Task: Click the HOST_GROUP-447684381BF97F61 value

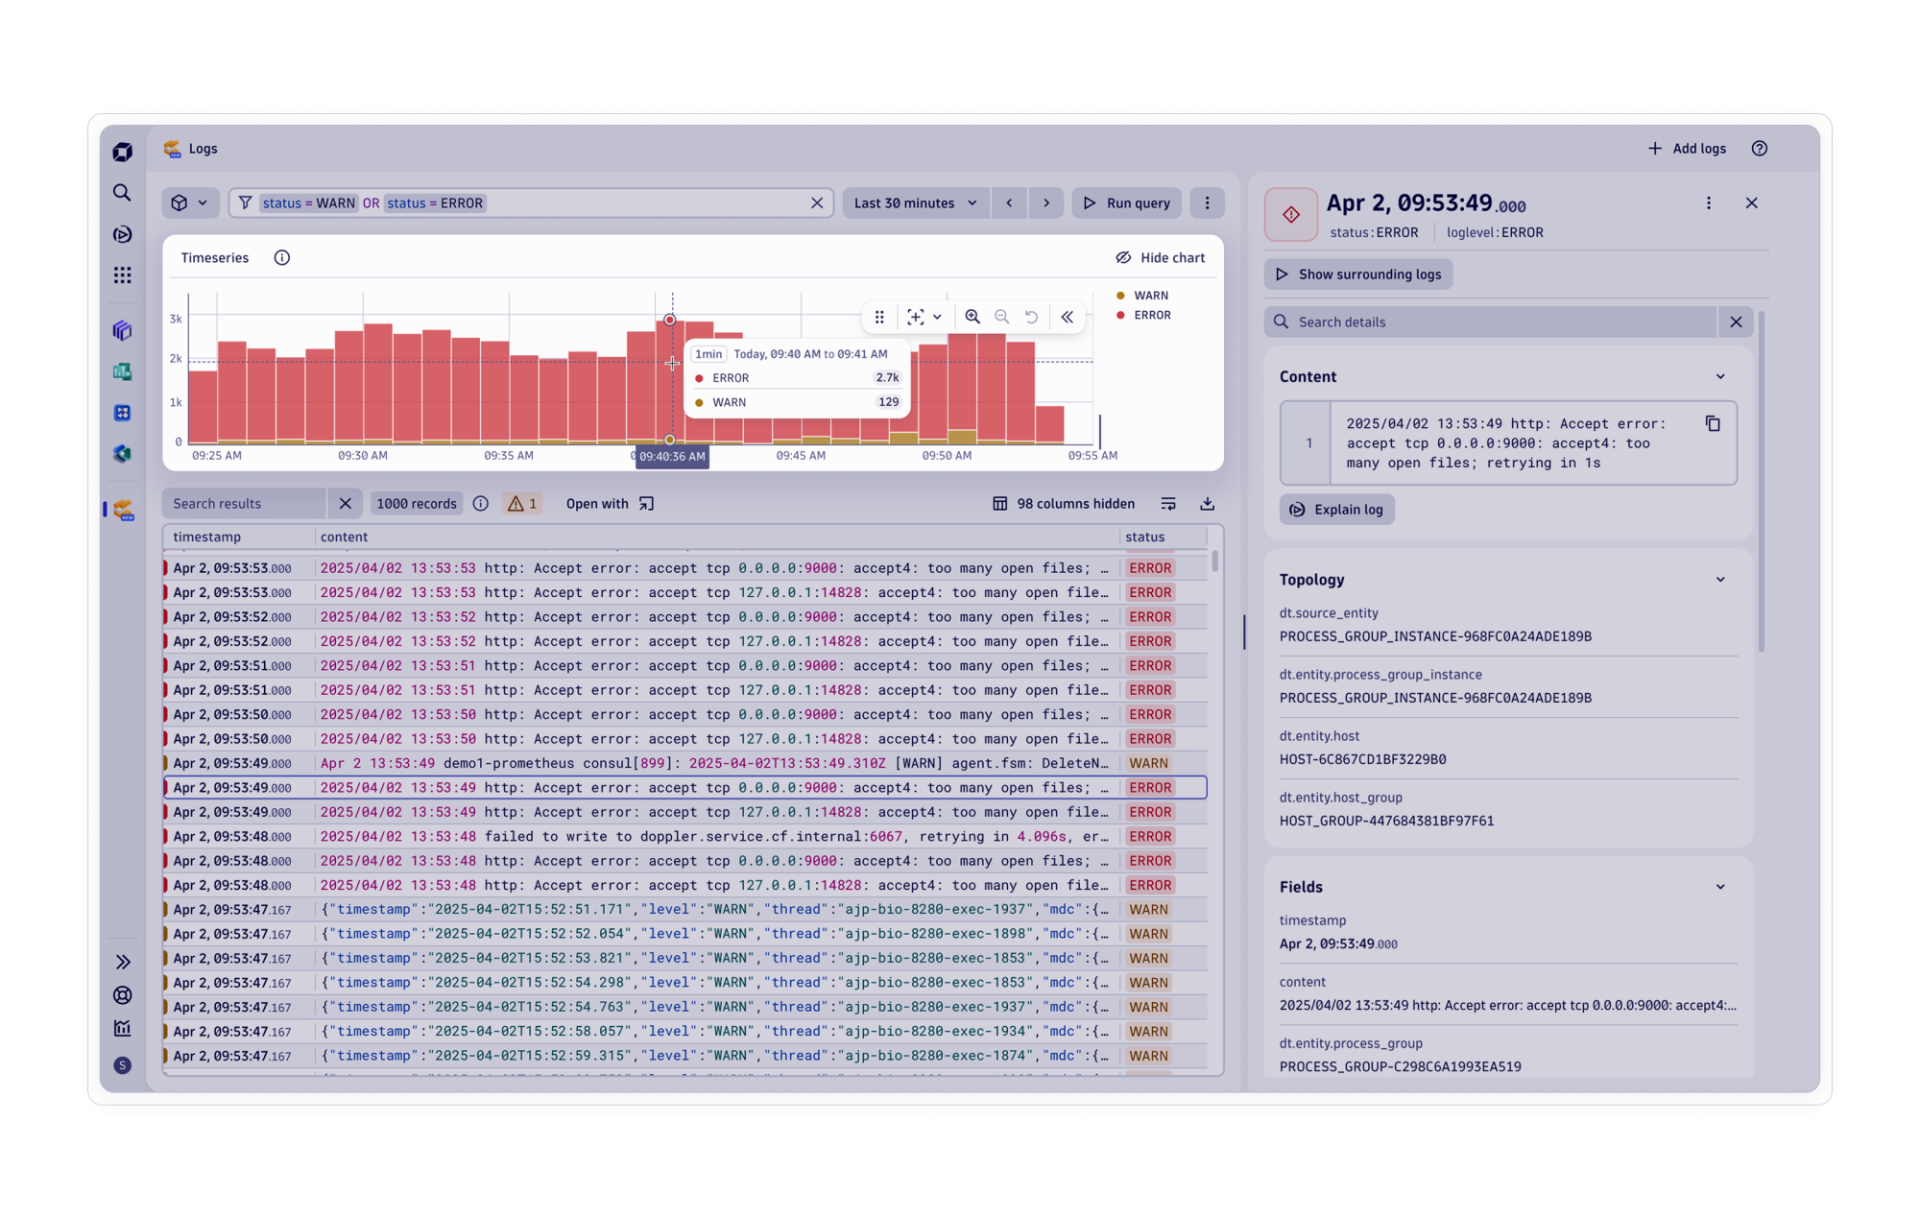Action: (x=1386, y=821)
